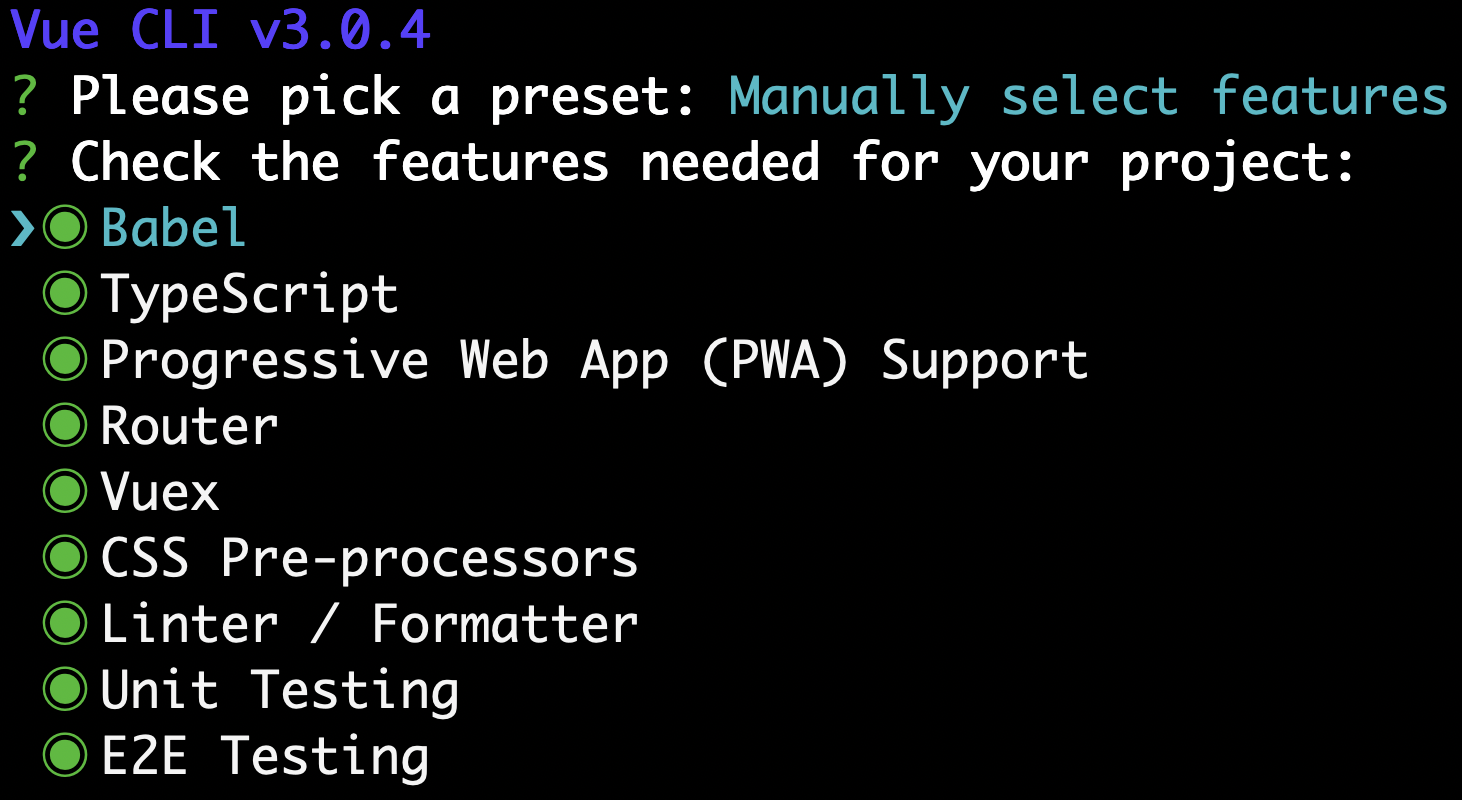This screenshot has width=1462, height=800.
Task: Uncheck the TypeScript green circle
Action: click(65, 294)
